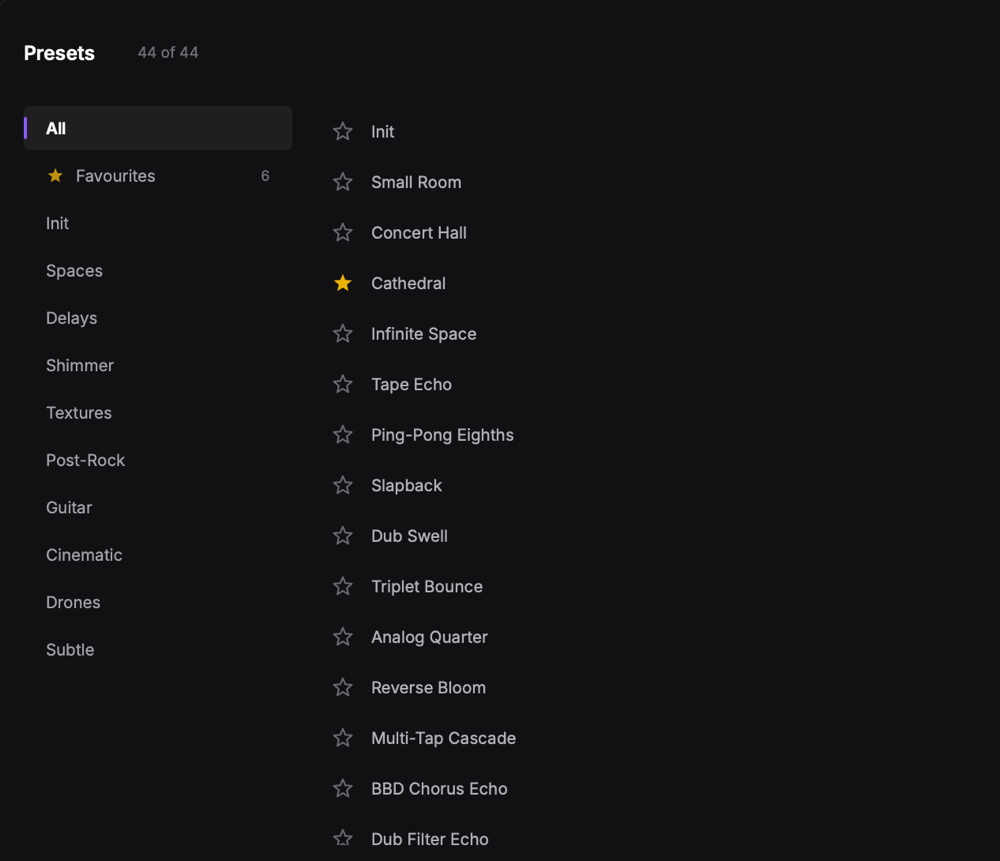
Task: Open the Shimmer category
Action: [158, 365]
